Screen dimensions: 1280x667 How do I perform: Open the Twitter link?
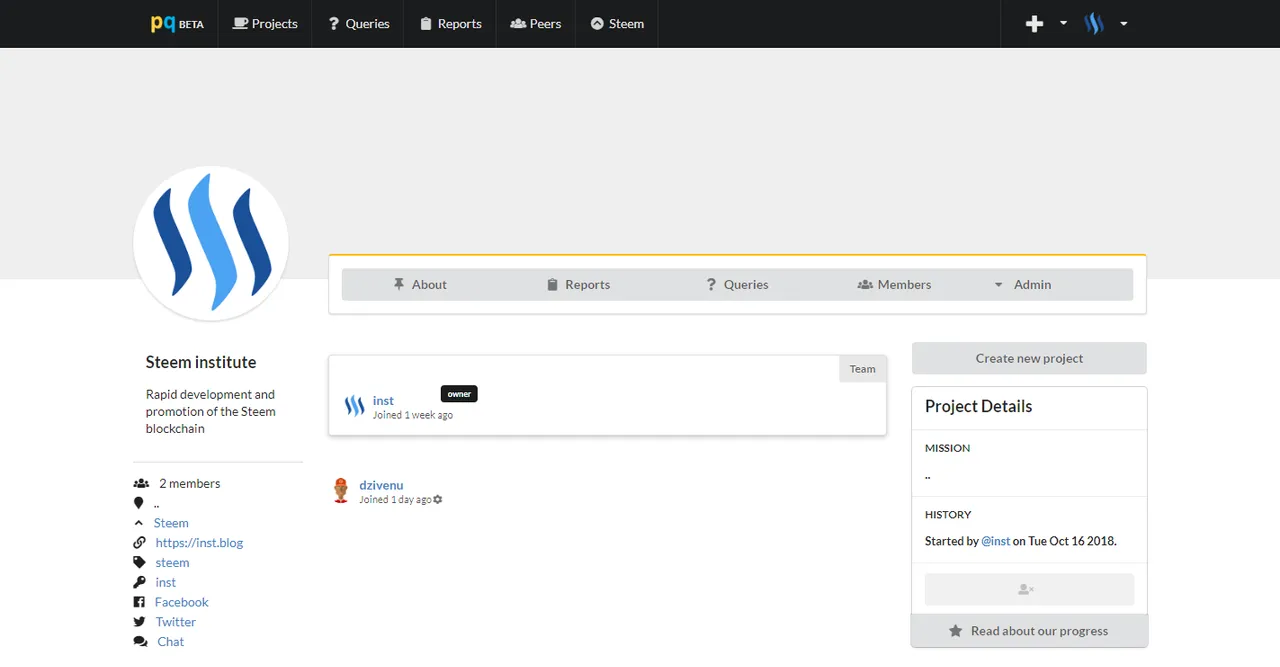pos(176,622)
